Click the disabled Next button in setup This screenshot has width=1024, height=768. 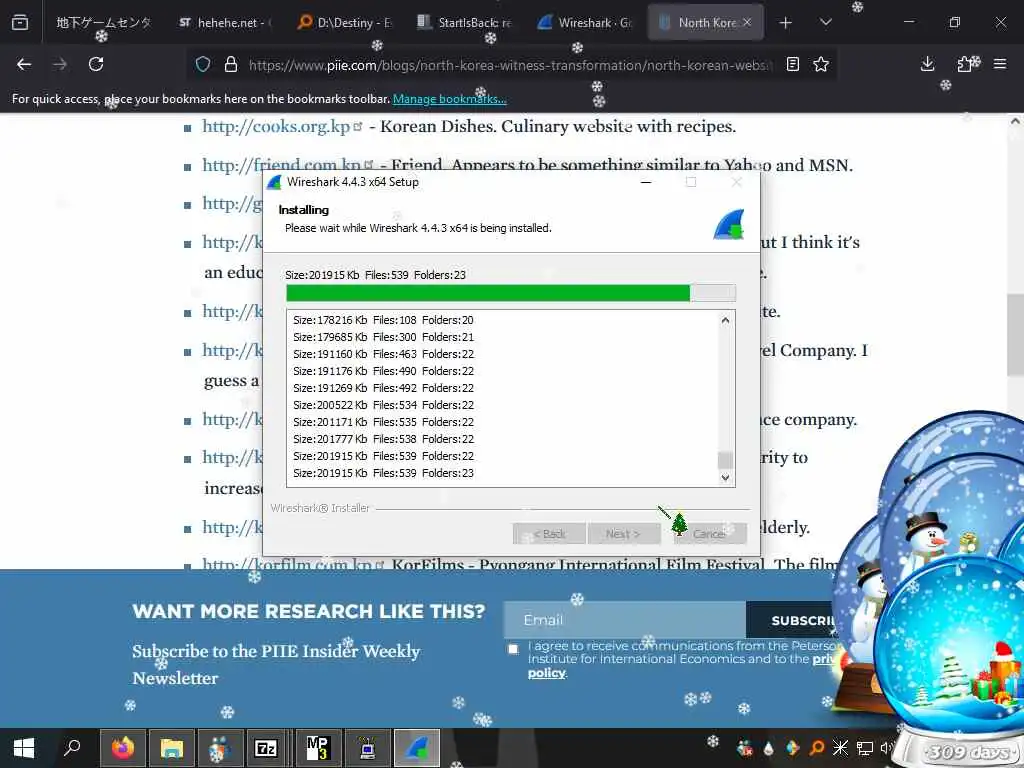click(623, 534)
